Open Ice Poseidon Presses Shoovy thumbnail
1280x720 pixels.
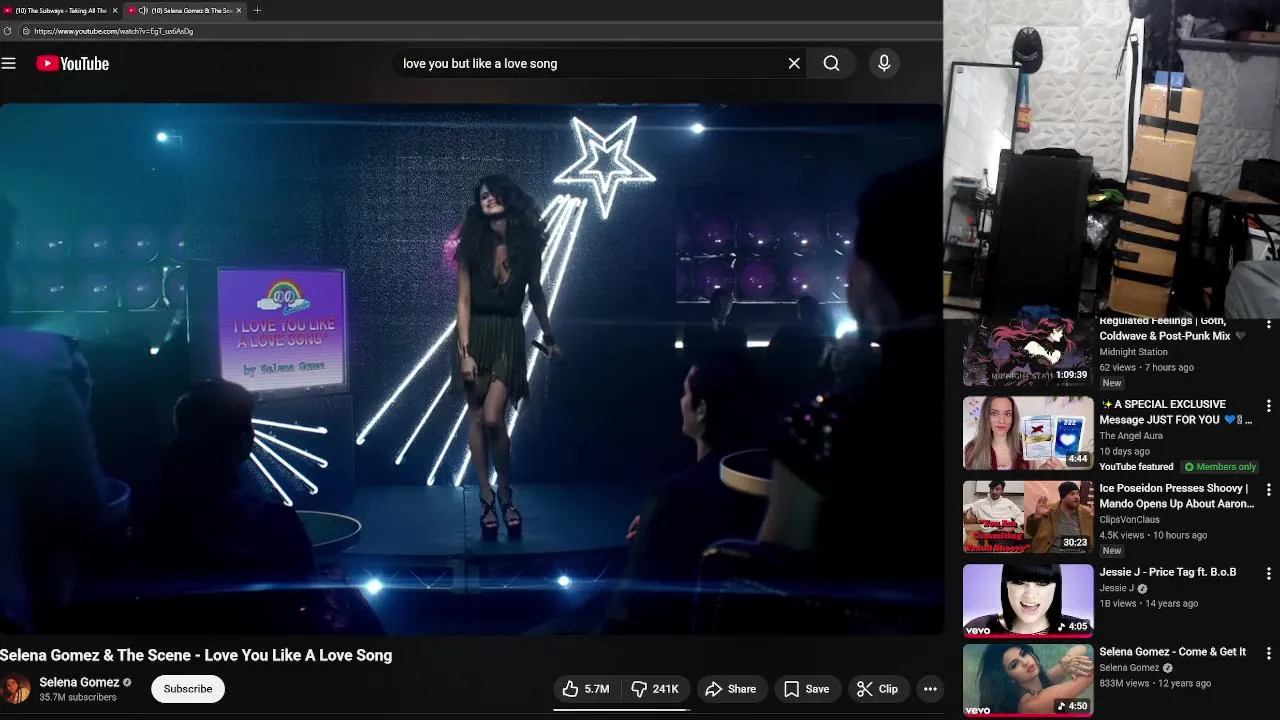point(1028,517)
